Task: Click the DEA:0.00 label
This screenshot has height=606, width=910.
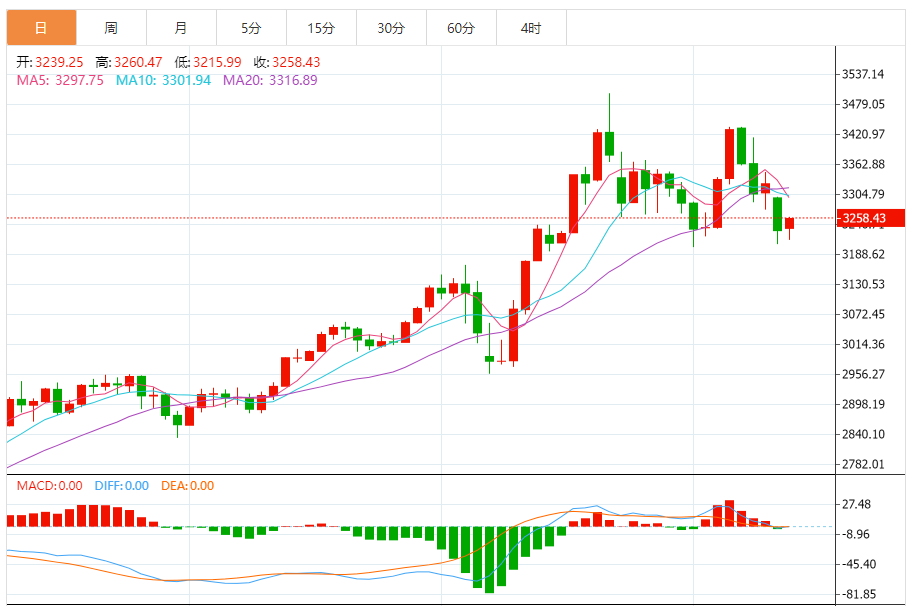Action: (x=187, y=486)
